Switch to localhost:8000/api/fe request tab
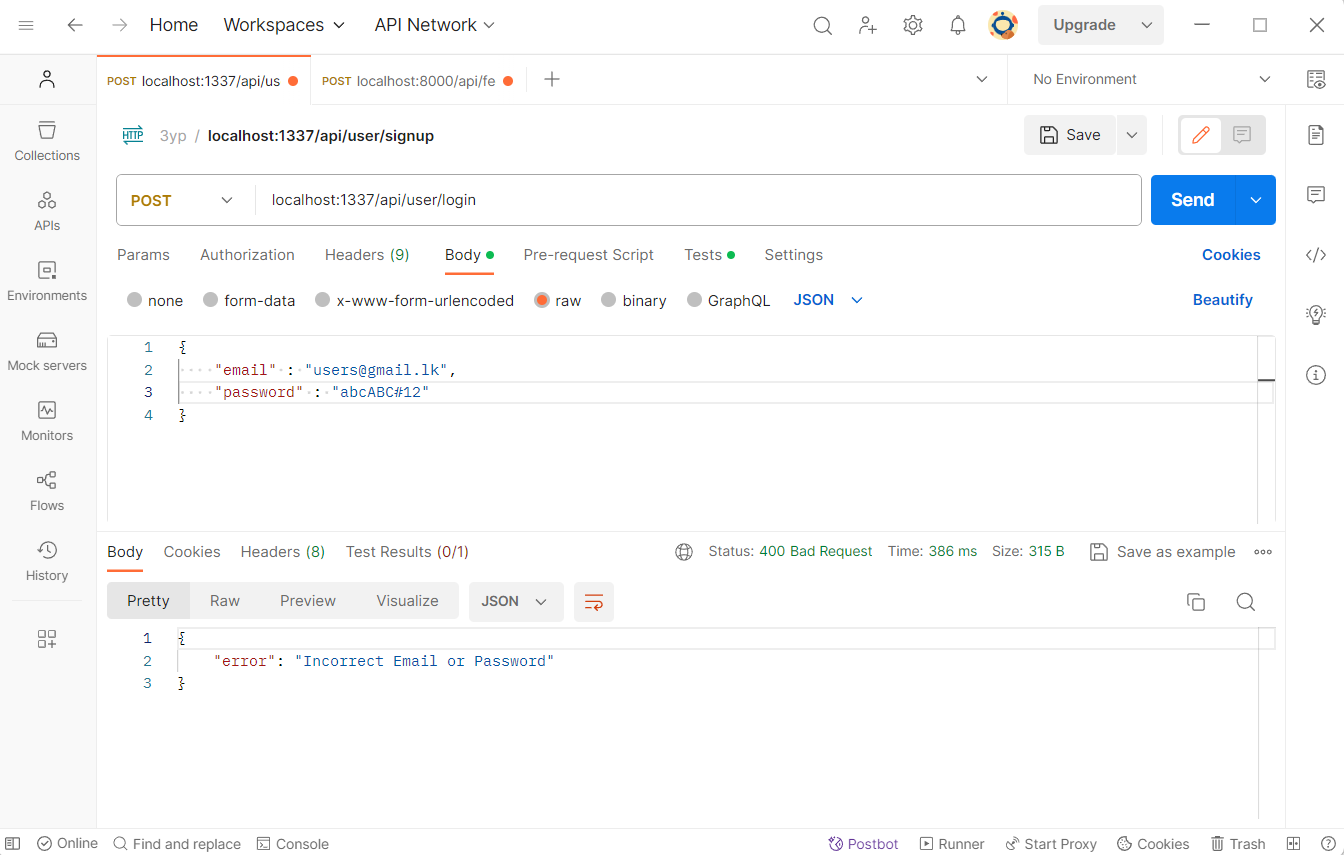 point(417,80)
